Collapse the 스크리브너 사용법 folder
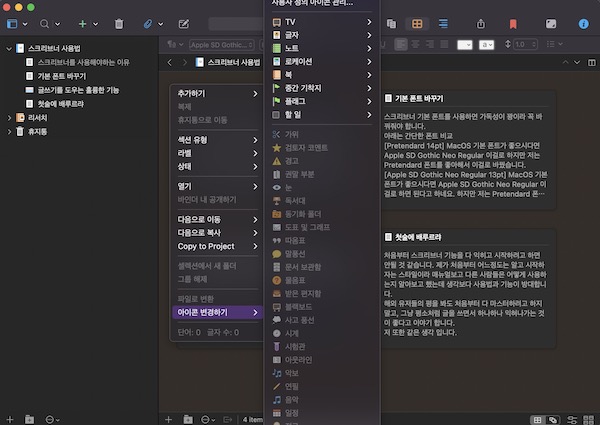 (x=9, y=49)
